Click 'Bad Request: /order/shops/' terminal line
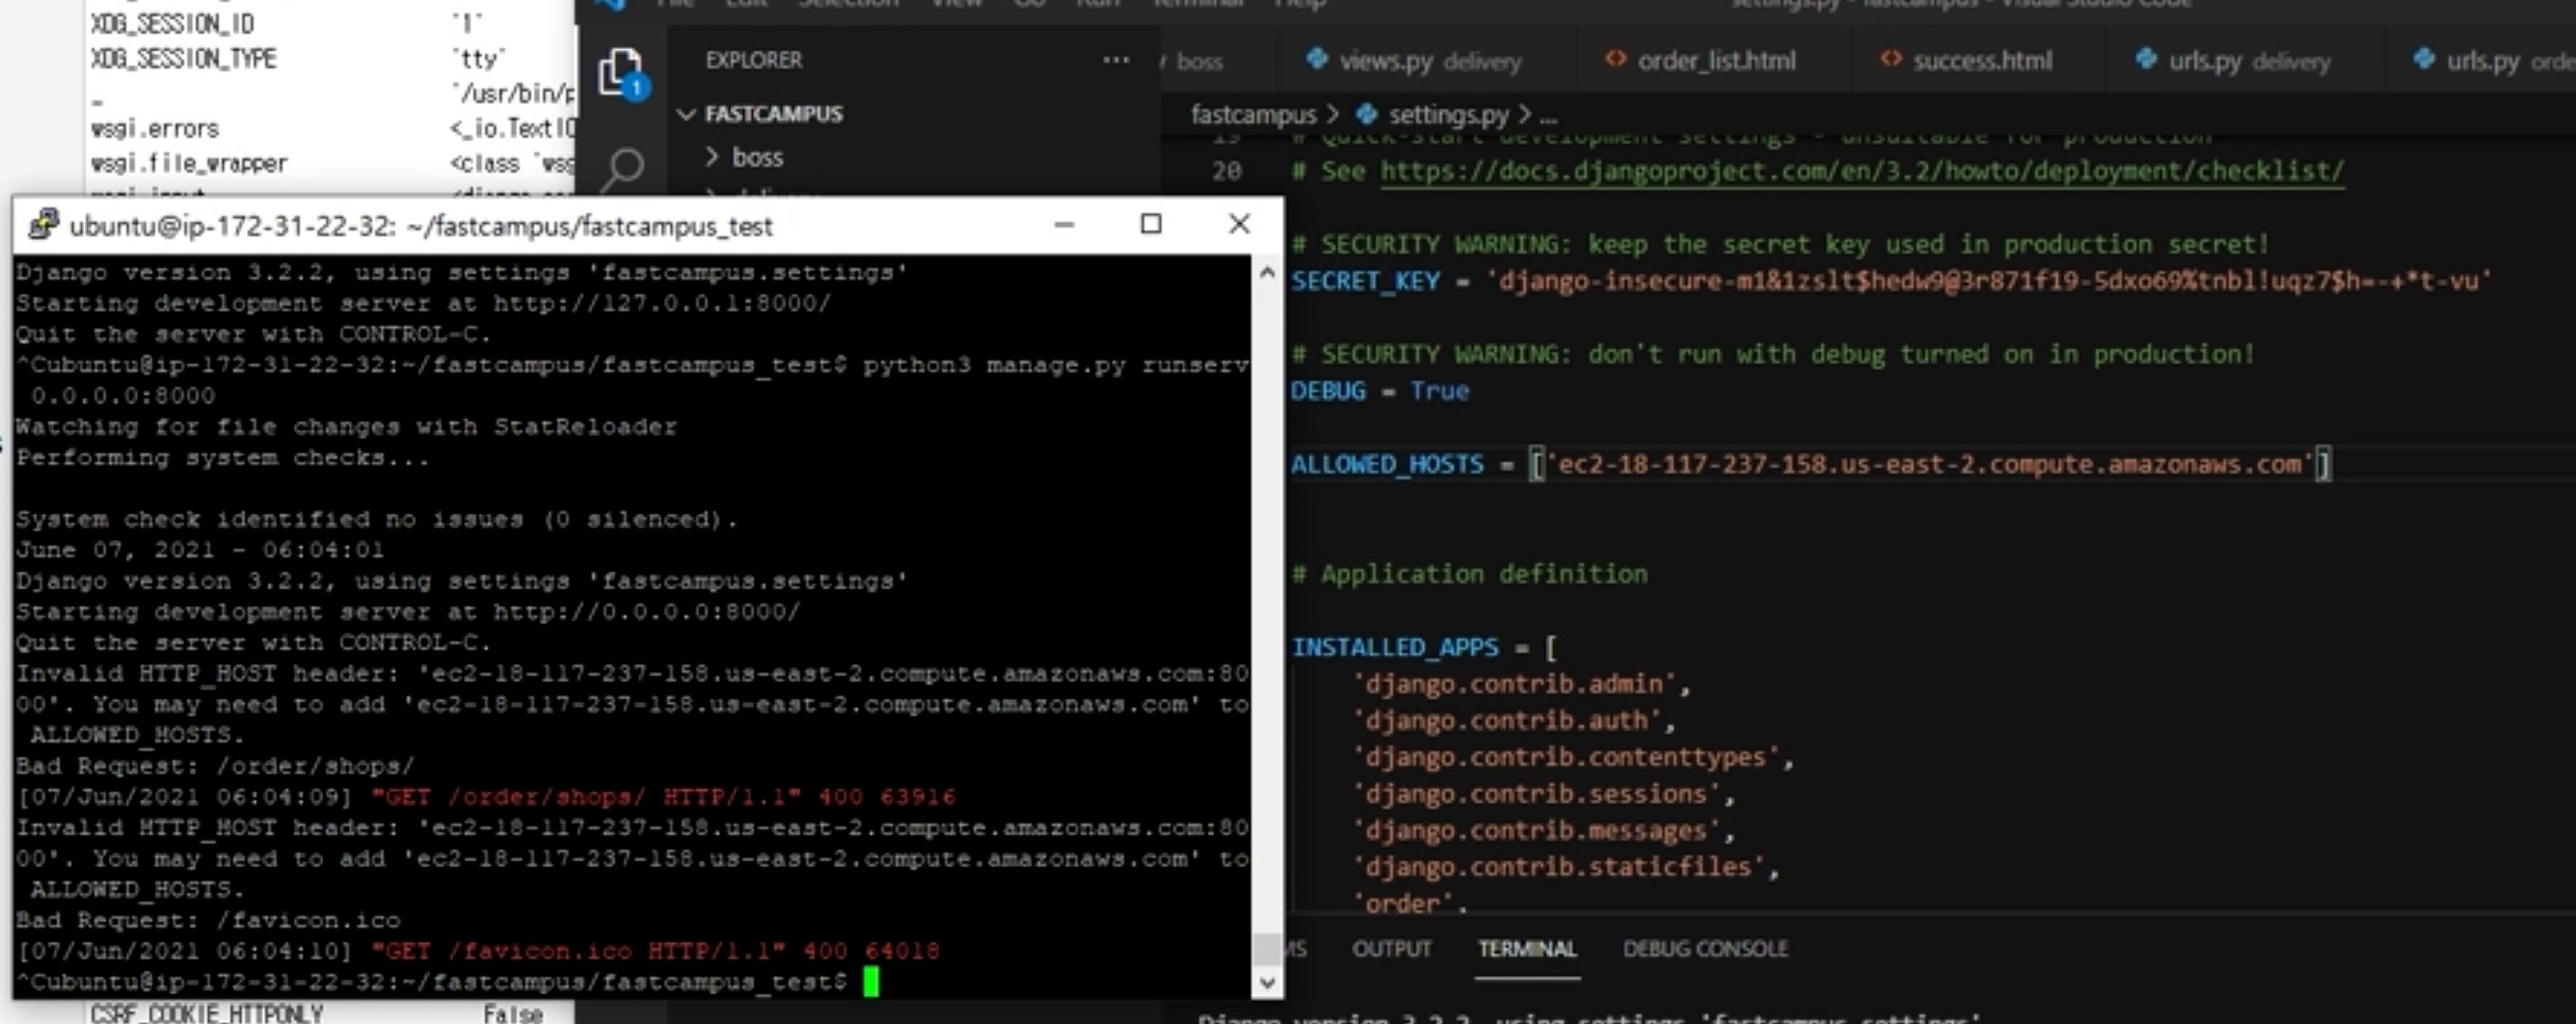The width and height of the screenshot is (2576, 1024). pos(215,767)
